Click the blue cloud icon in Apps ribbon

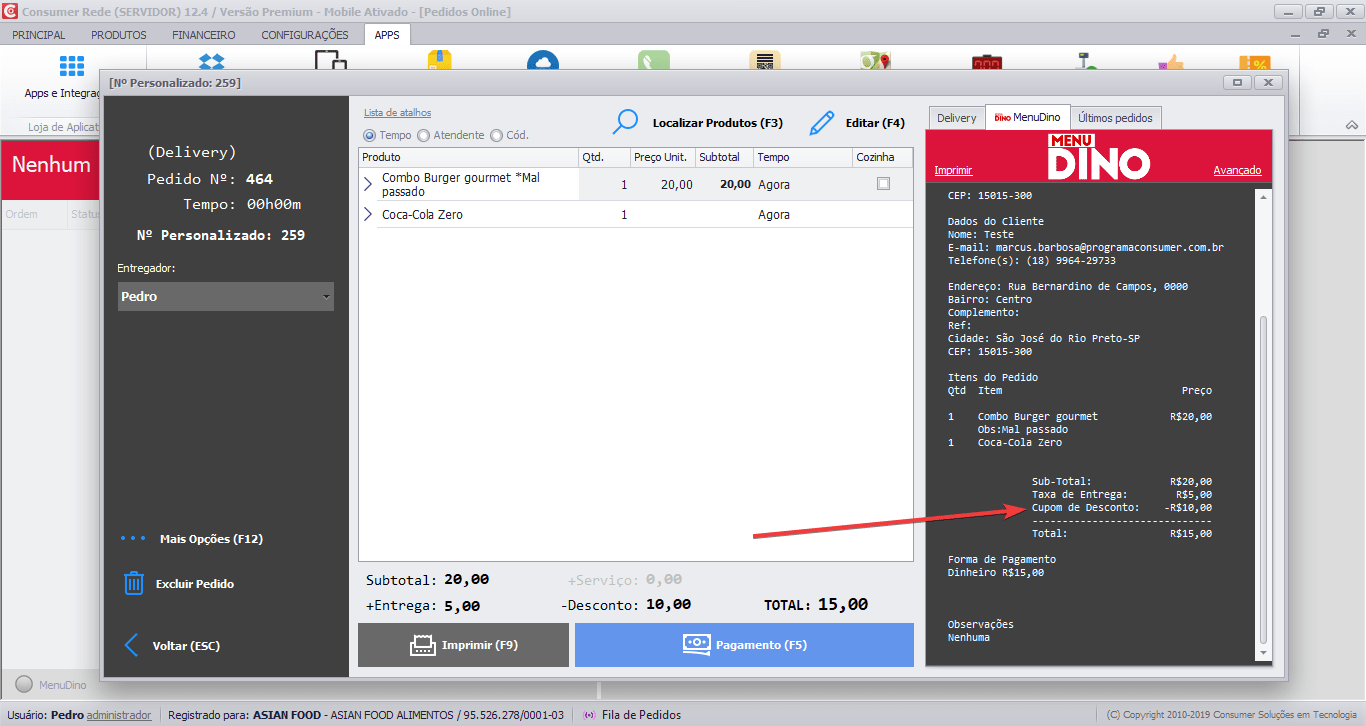click(543, 62)
